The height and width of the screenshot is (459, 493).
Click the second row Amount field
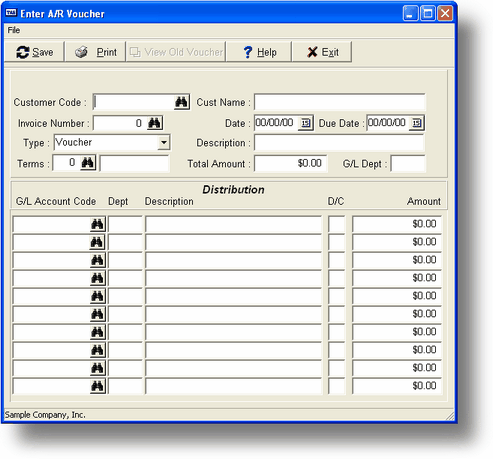pyautogui.click(x=397, y=242)
